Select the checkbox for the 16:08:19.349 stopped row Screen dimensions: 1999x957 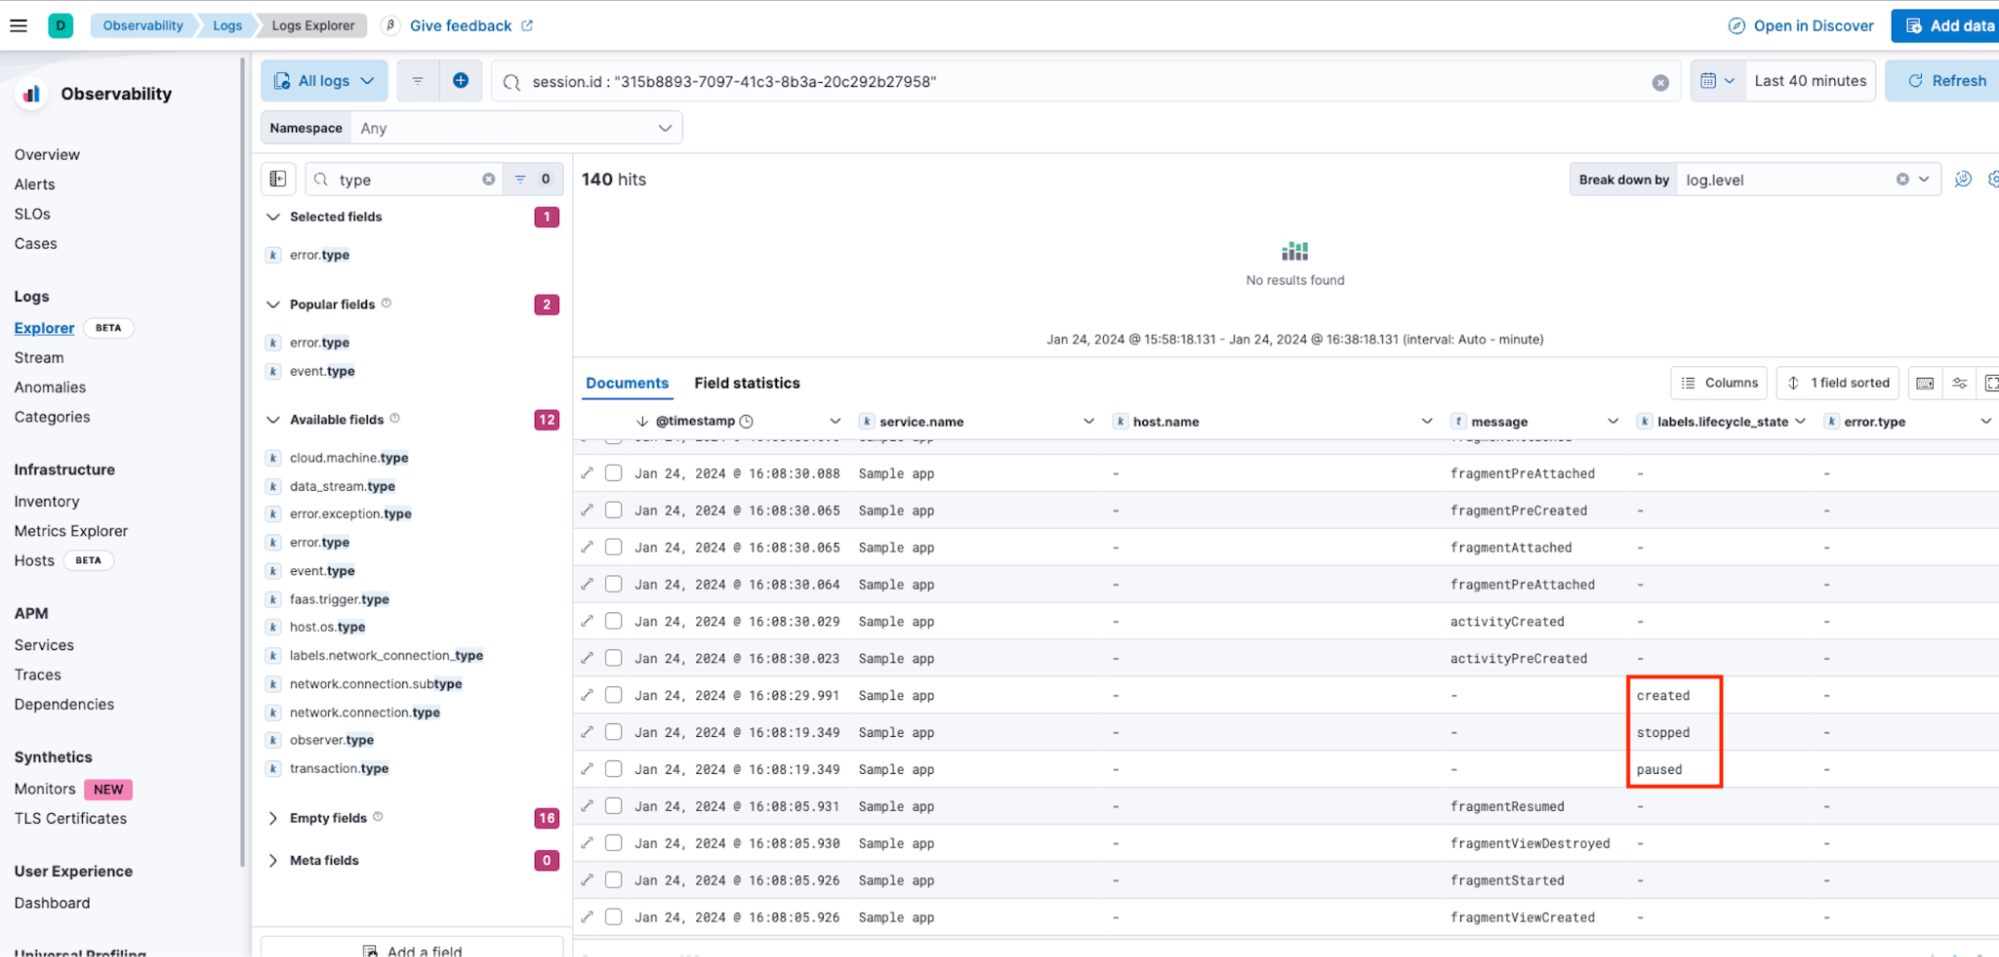coord(613,732)
